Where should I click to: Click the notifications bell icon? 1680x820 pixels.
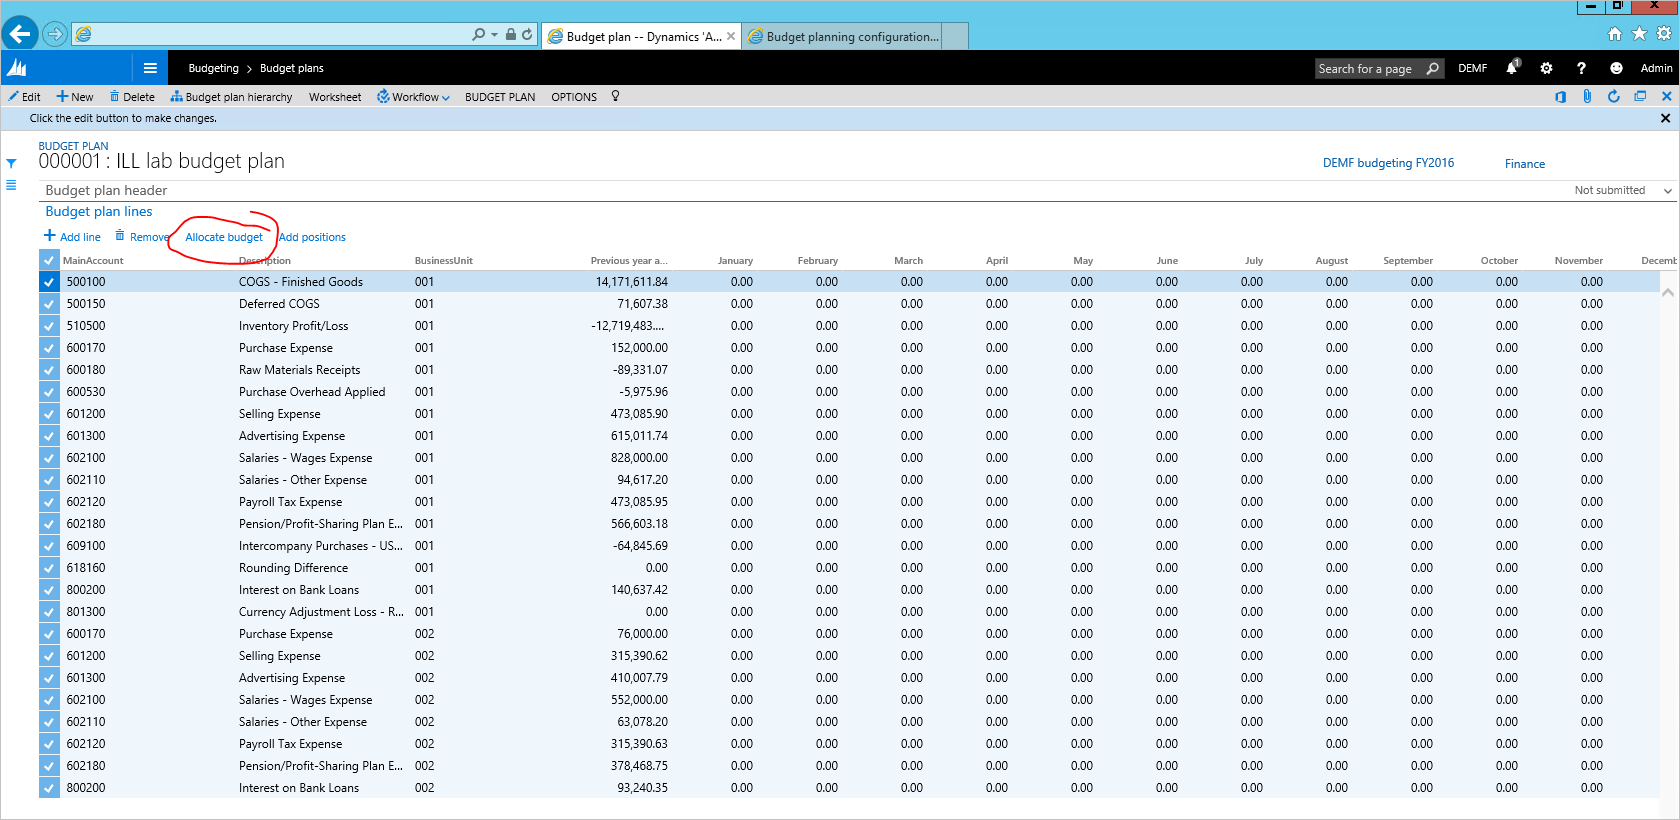[1512, 68]
